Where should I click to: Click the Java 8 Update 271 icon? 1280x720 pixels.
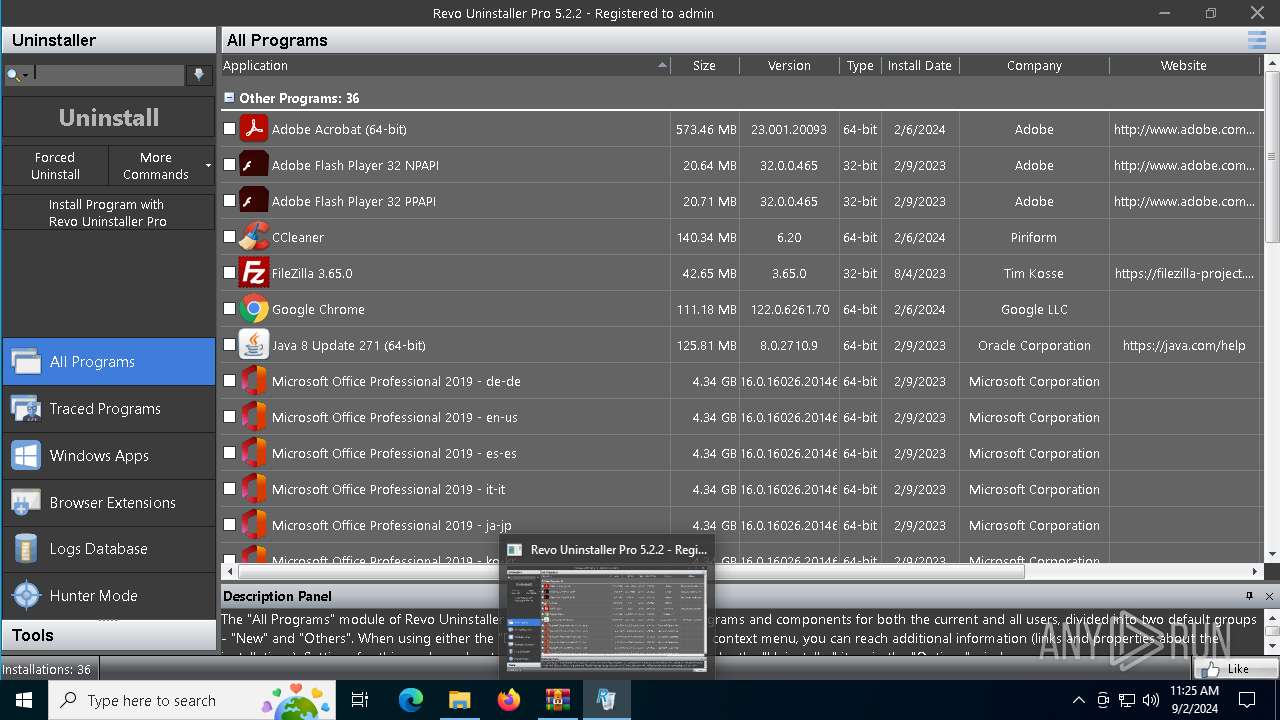(254, 345)
